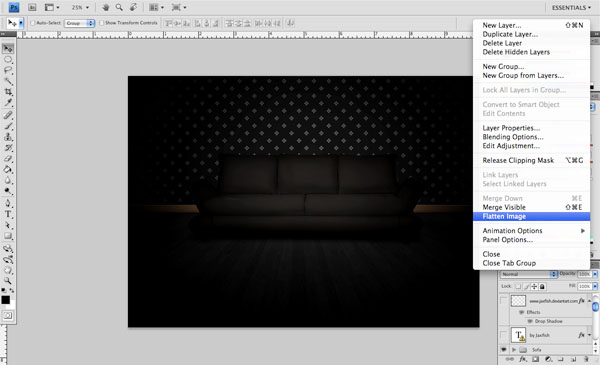600x365 pixels.
Task: Show the by Jaxfish text layer
Action: point(504,335)
